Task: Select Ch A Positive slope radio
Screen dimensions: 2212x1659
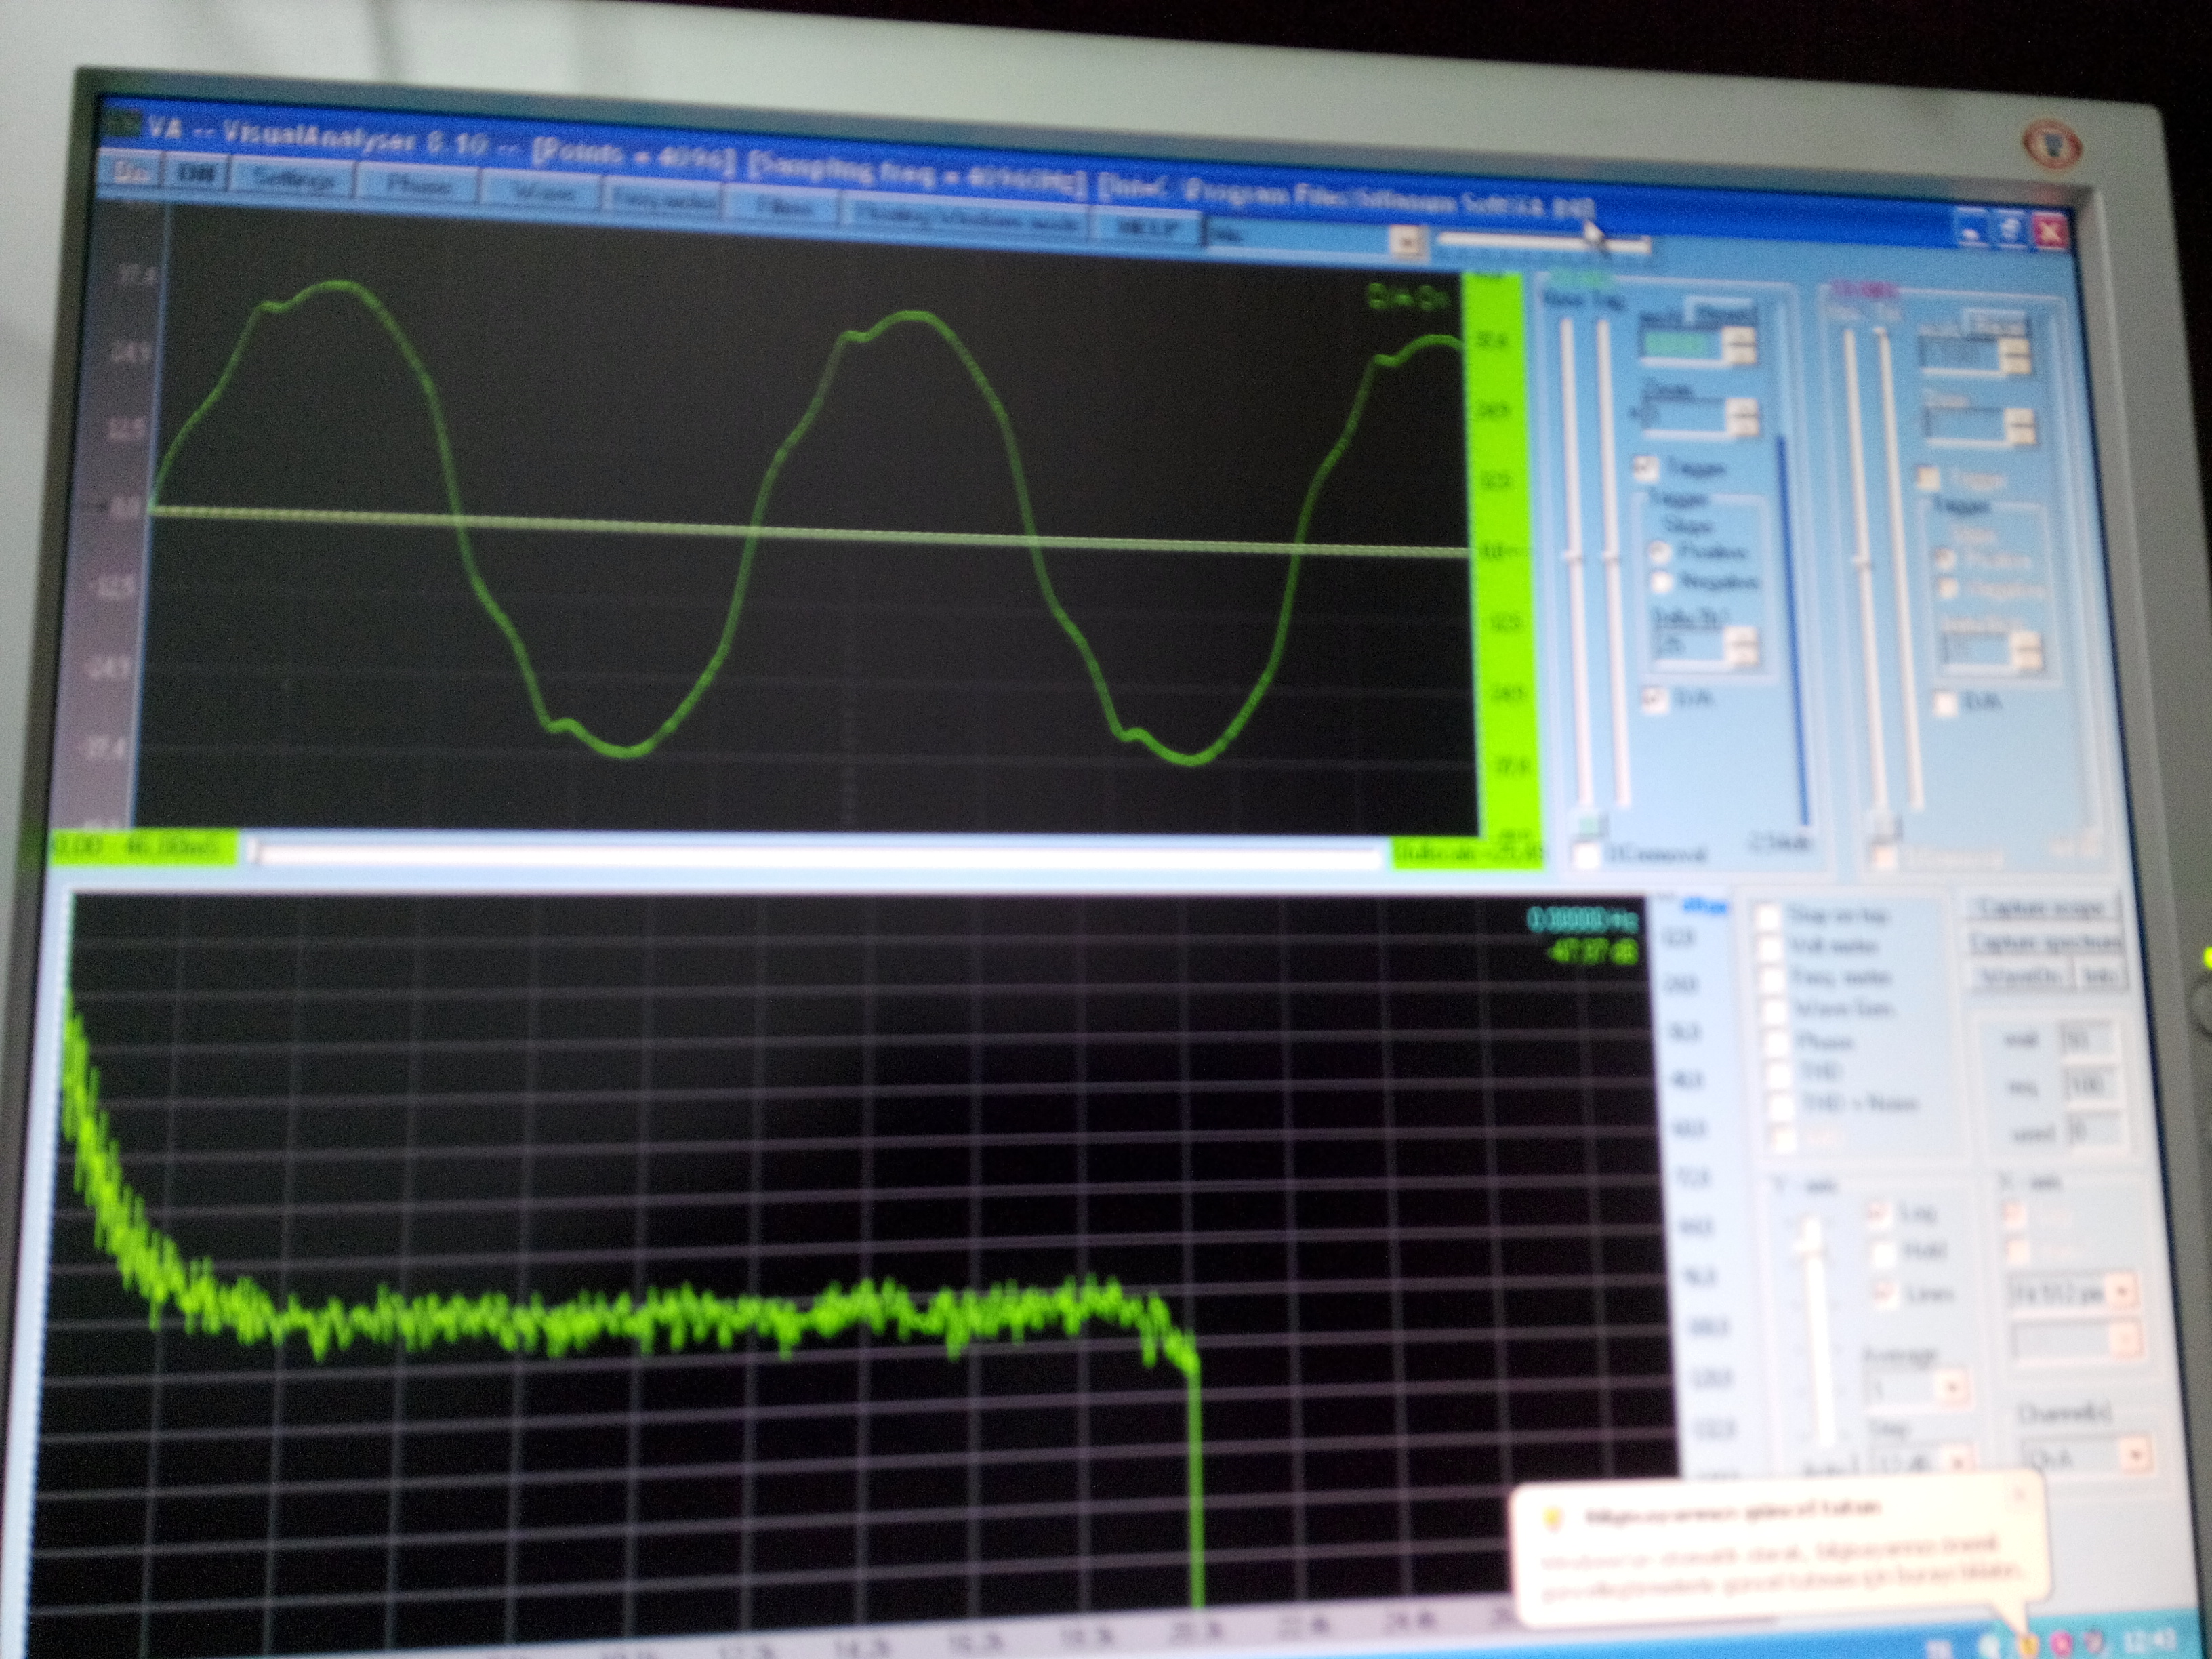Action: pos(1661,551)
